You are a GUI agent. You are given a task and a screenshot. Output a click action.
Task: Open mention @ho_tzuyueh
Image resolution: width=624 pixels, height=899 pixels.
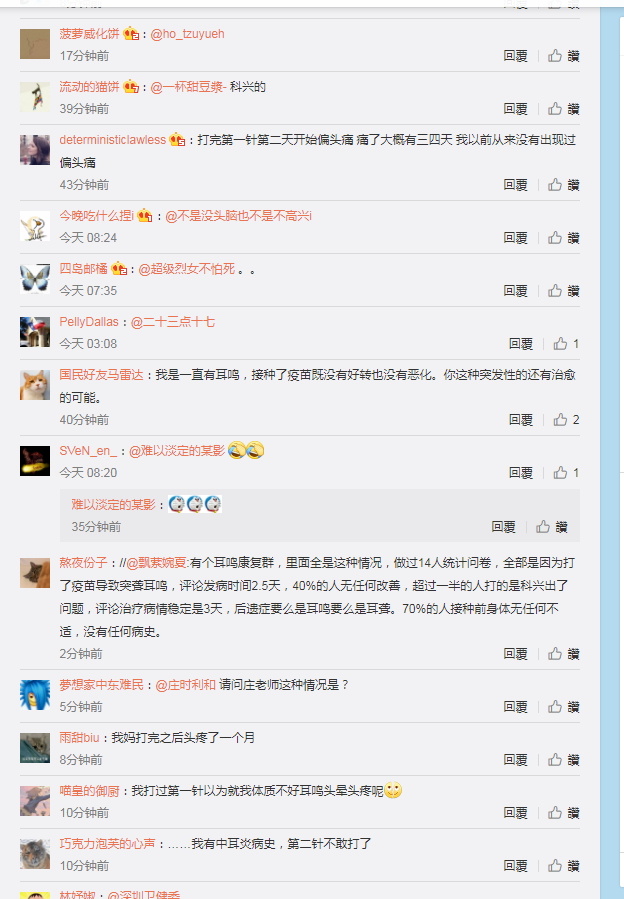click(x=187, y=34)
